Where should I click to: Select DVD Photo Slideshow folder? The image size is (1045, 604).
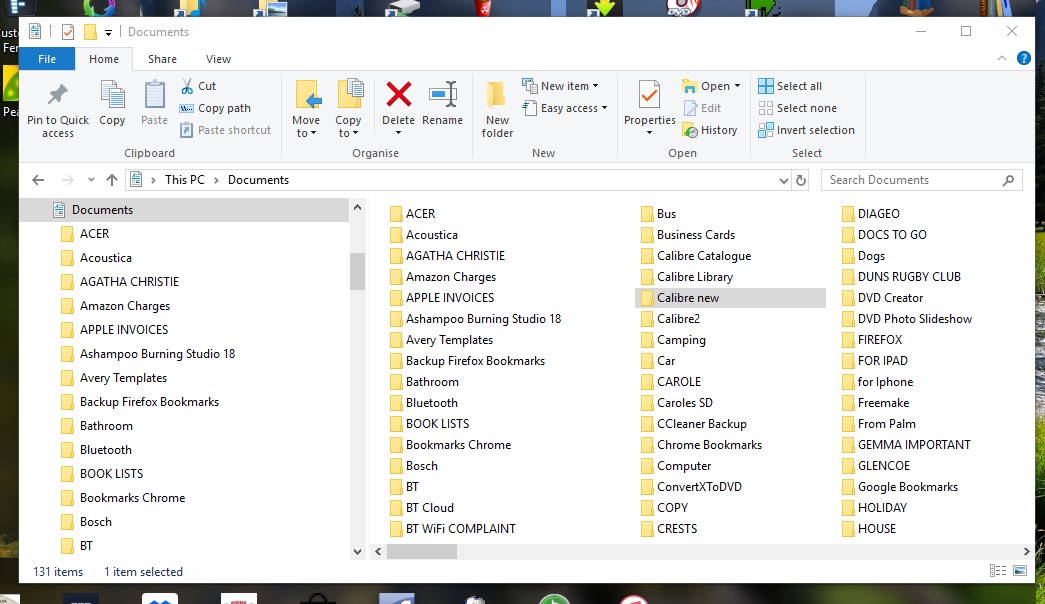point(906,319)
